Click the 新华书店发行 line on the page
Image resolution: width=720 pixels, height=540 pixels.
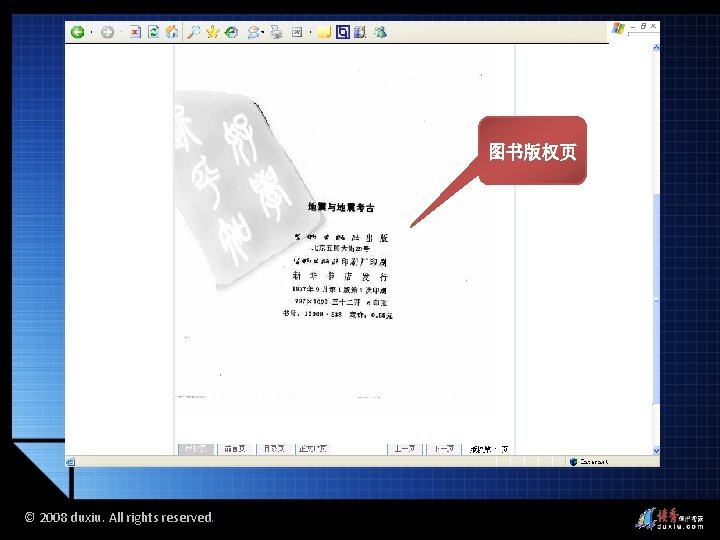click(340, 276)
